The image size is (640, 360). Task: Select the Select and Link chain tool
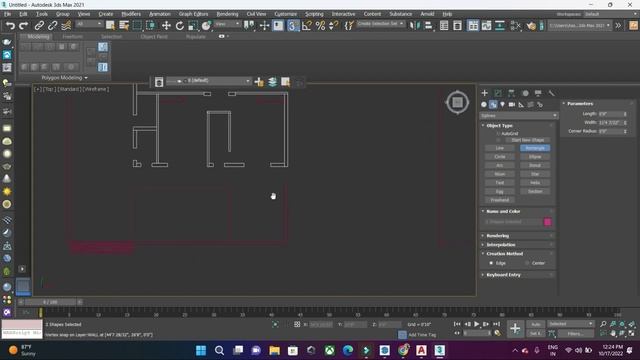39,26
